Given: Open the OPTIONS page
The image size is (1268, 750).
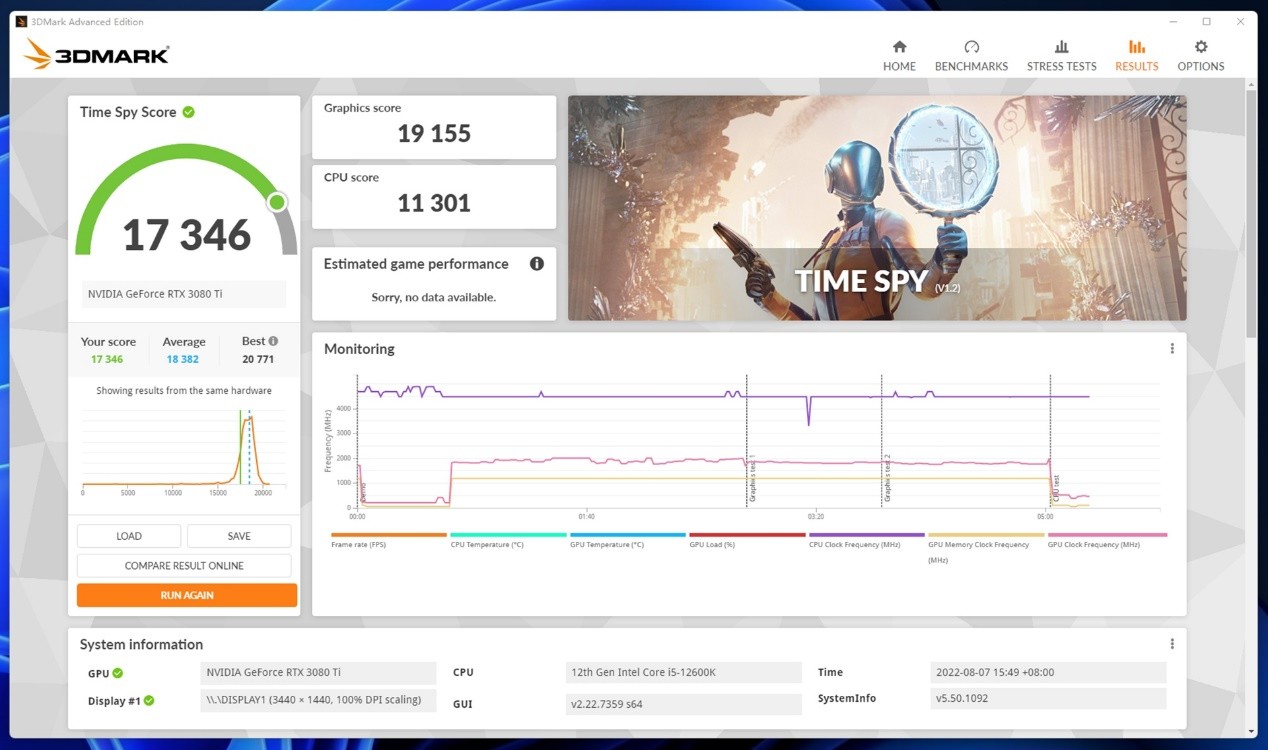Looking at the screenshot, I should tap(1201, 56).
